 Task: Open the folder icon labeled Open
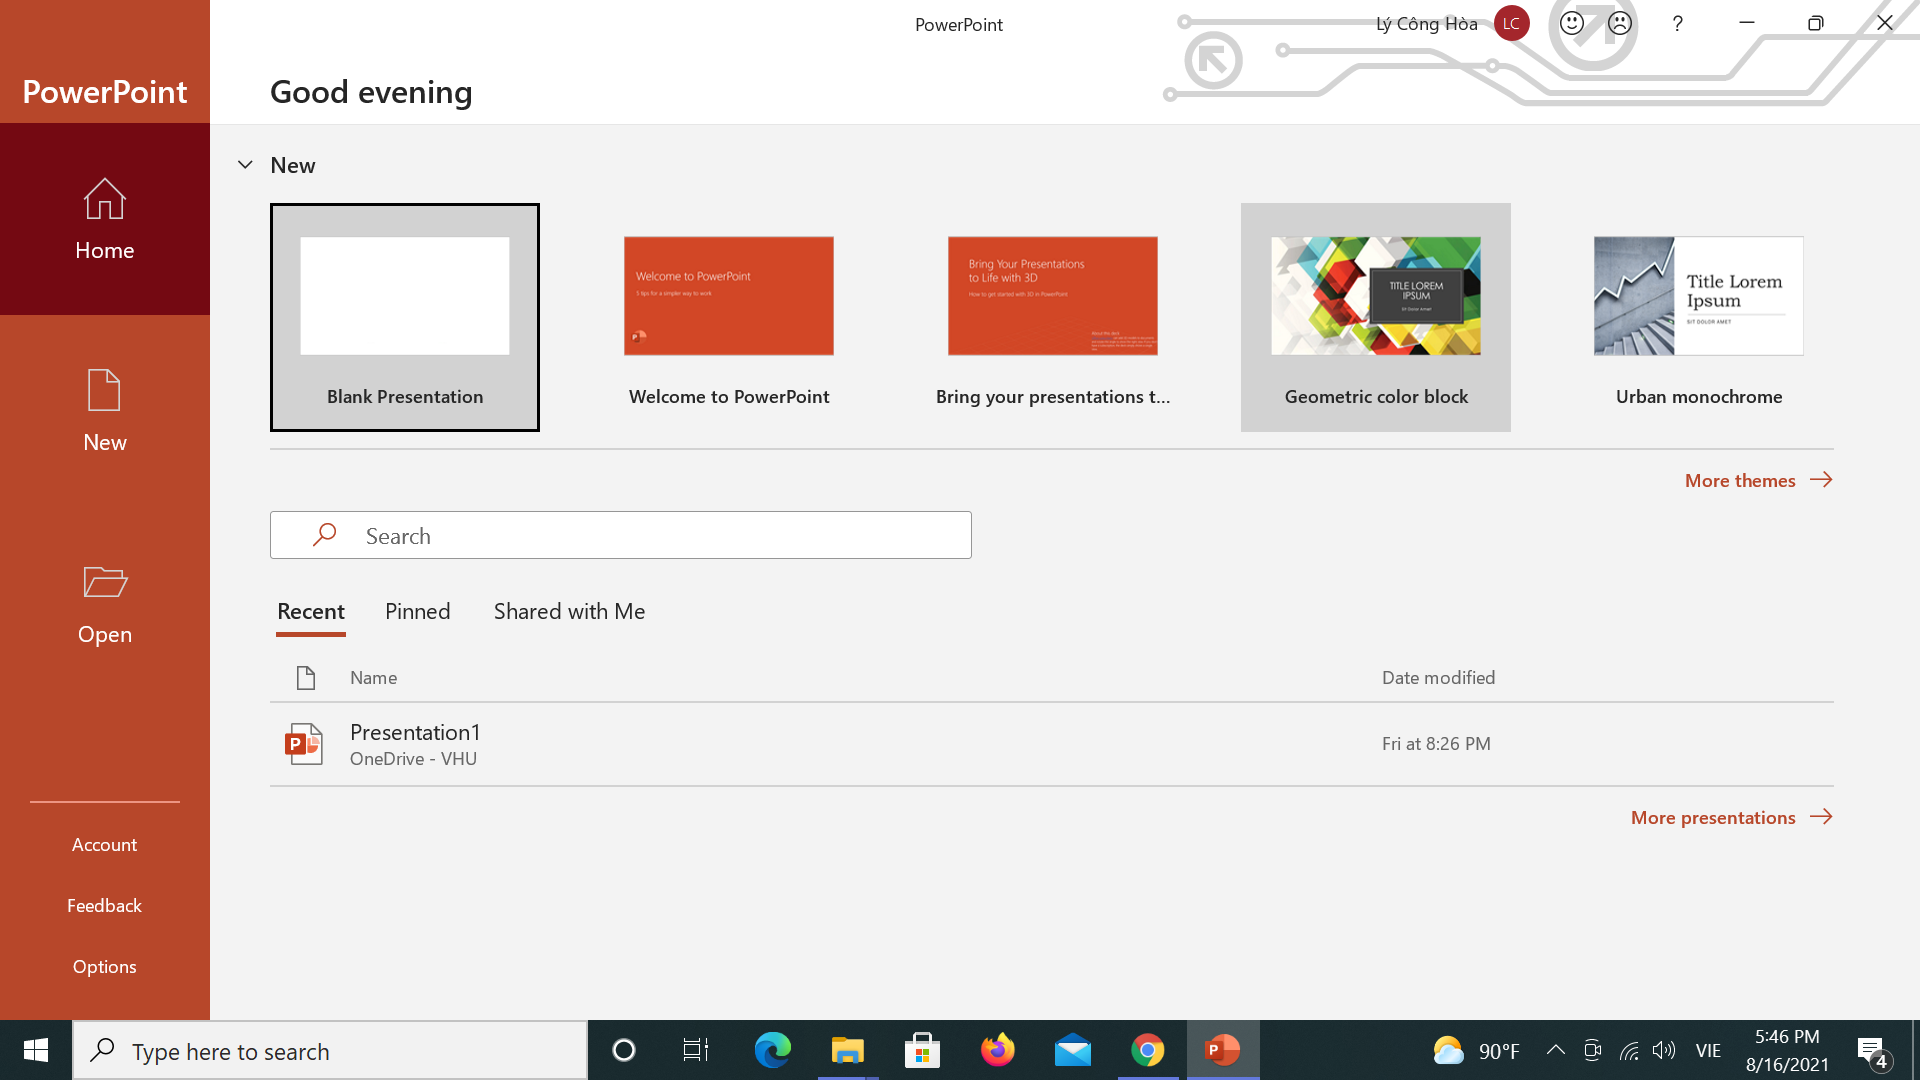(x=104, y=582)
